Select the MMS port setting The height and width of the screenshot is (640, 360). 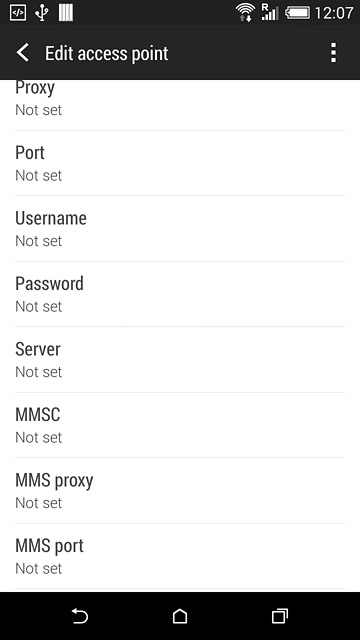tap(180, 556)
